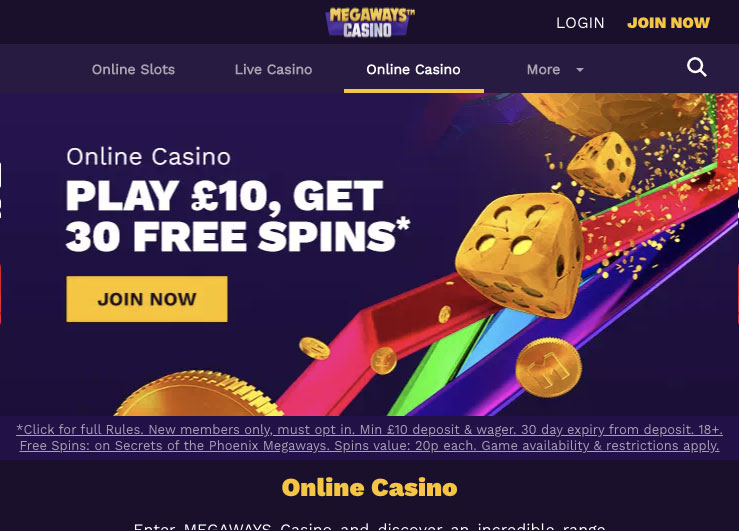Click the search magnifier icon
This screenshot has width=739, height=531.
tap(697, 67)
